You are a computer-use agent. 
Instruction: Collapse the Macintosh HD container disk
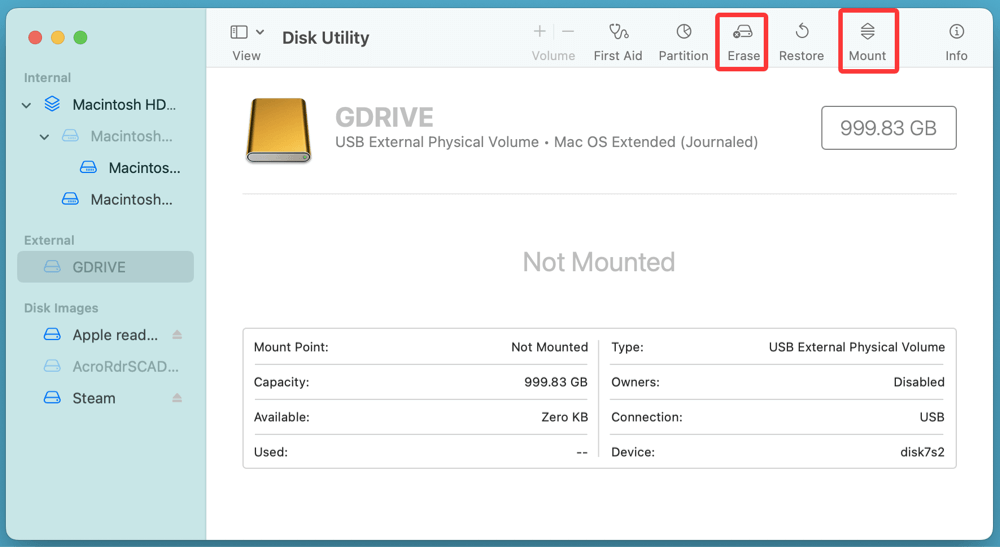26,105
